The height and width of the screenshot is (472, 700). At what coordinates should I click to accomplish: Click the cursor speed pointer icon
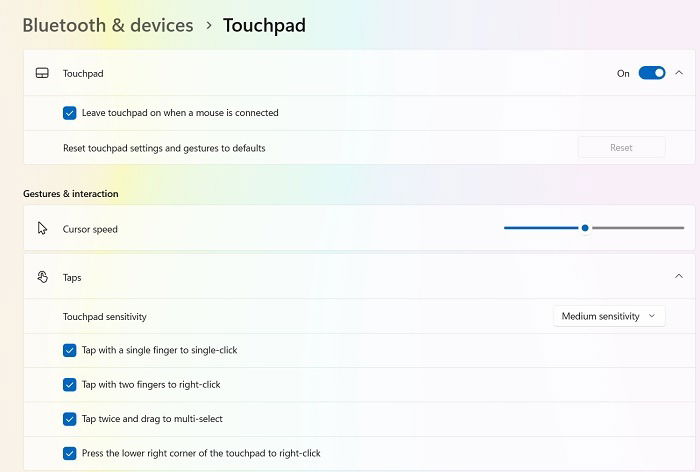coord(42,229)
